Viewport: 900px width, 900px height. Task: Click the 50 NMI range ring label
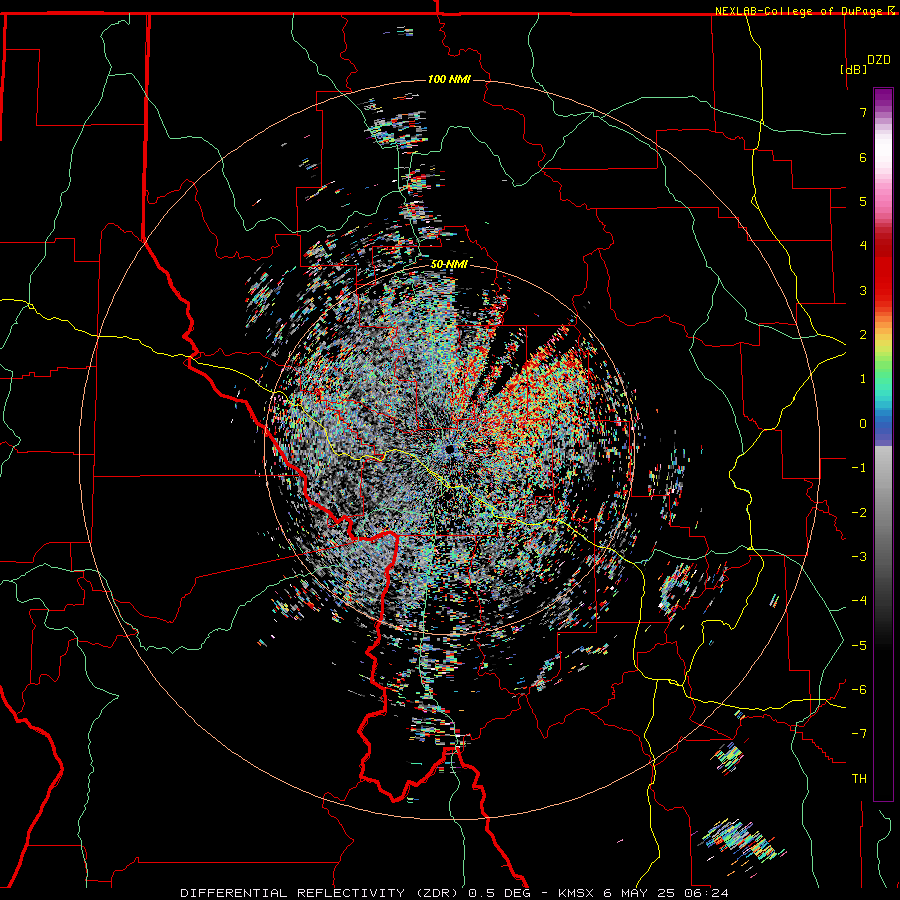tap(449, 264)
